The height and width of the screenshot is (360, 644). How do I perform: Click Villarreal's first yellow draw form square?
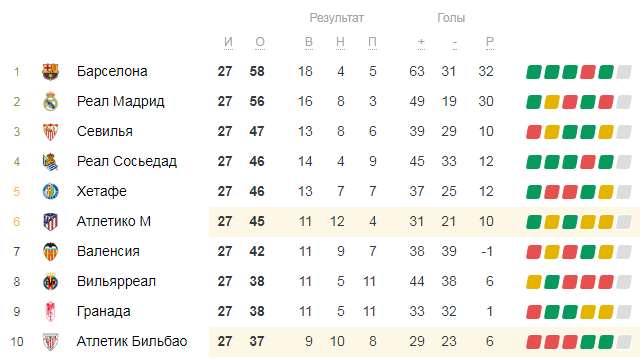[x=534, y=282]
